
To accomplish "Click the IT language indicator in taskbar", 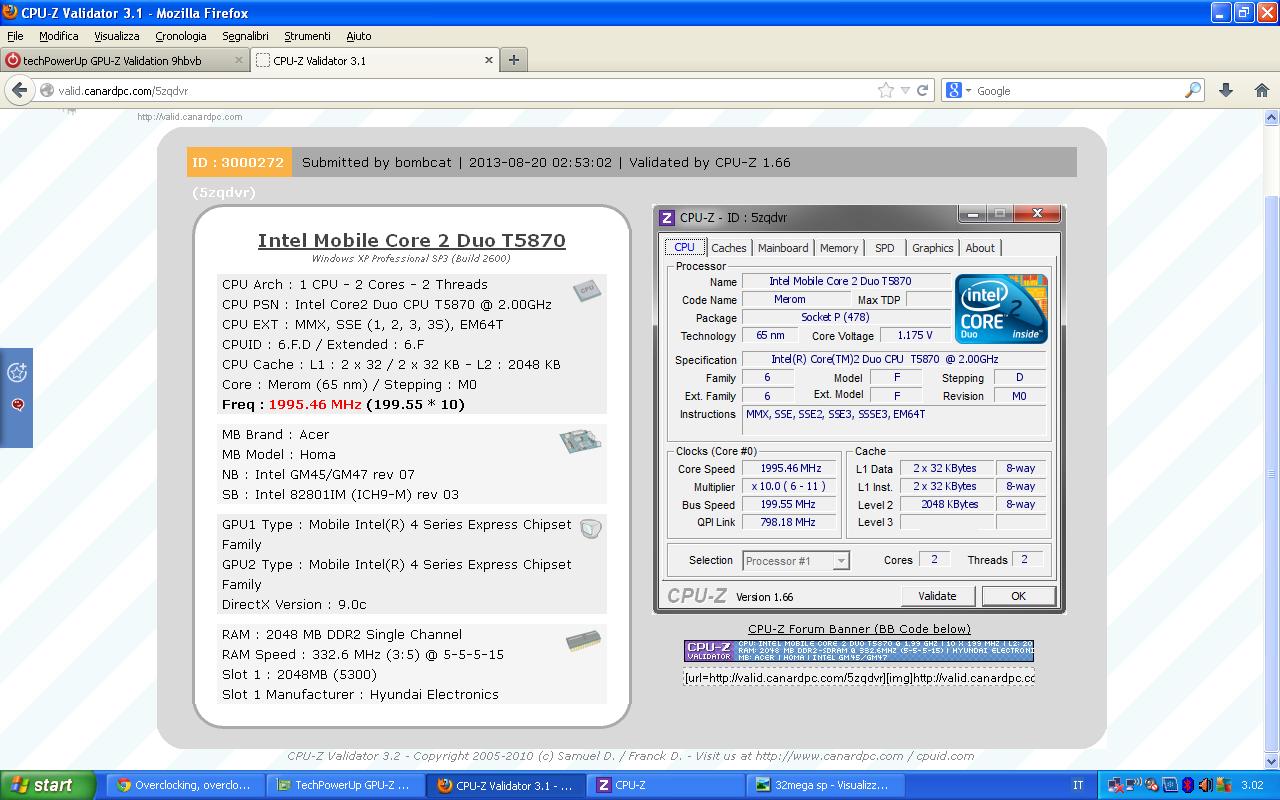I will tap(1078, 786).
